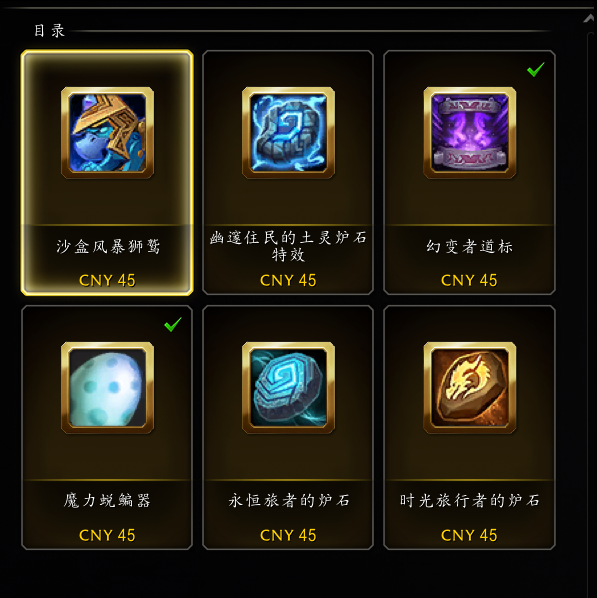Select the 永恒旅者的炉石 blue stone icon
This screenshot has height=598, width=597.
click(288, 387)
